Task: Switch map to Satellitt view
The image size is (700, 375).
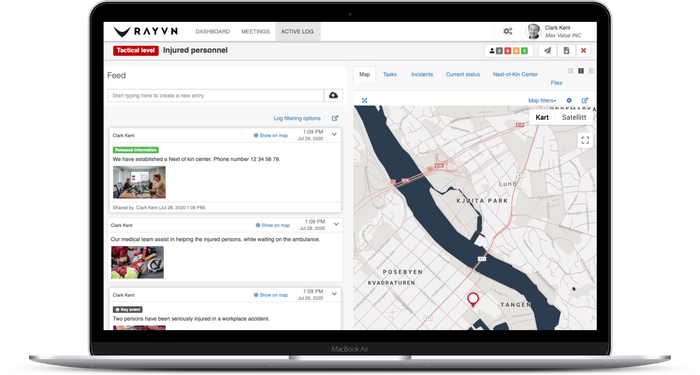Action: pos(574,117)
